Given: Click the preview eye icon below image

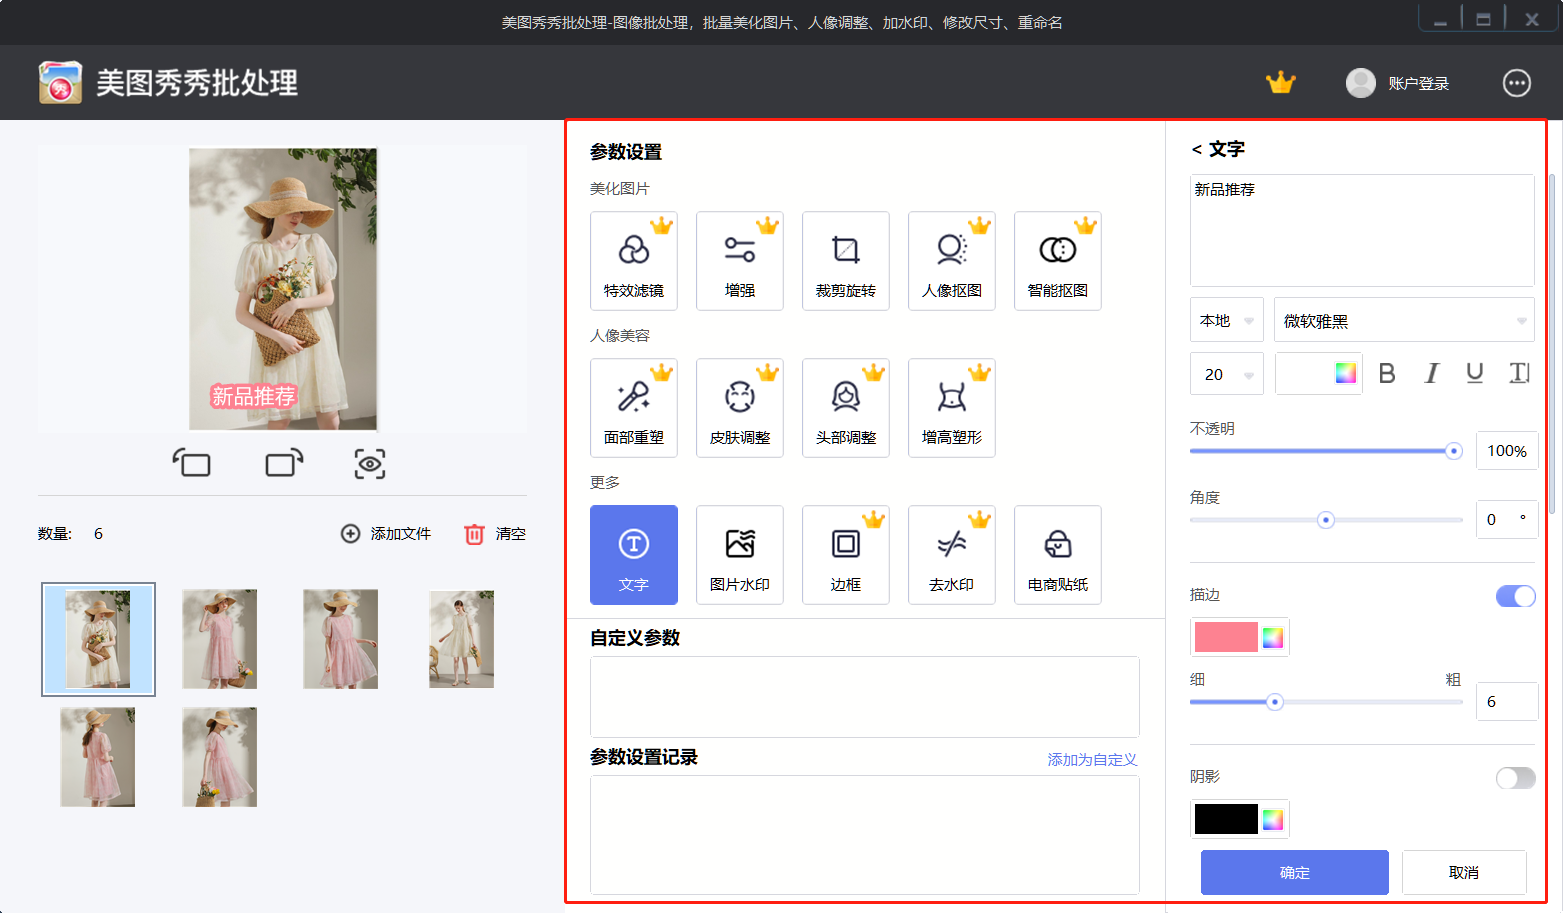Looking at the screenshot, I should [x=370, y=464].
